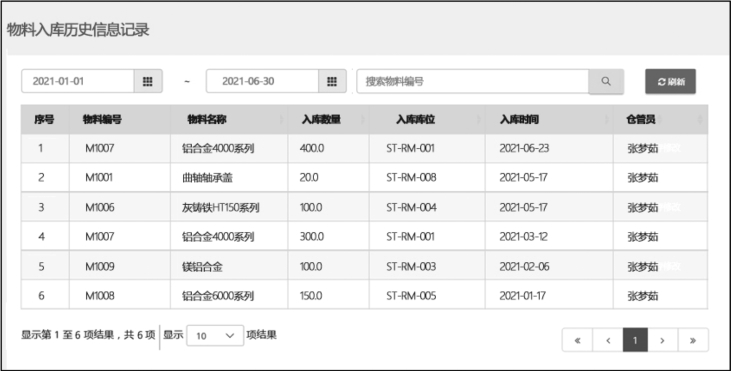Focus the 搜索物料编号 search box

tap(472, 81)
